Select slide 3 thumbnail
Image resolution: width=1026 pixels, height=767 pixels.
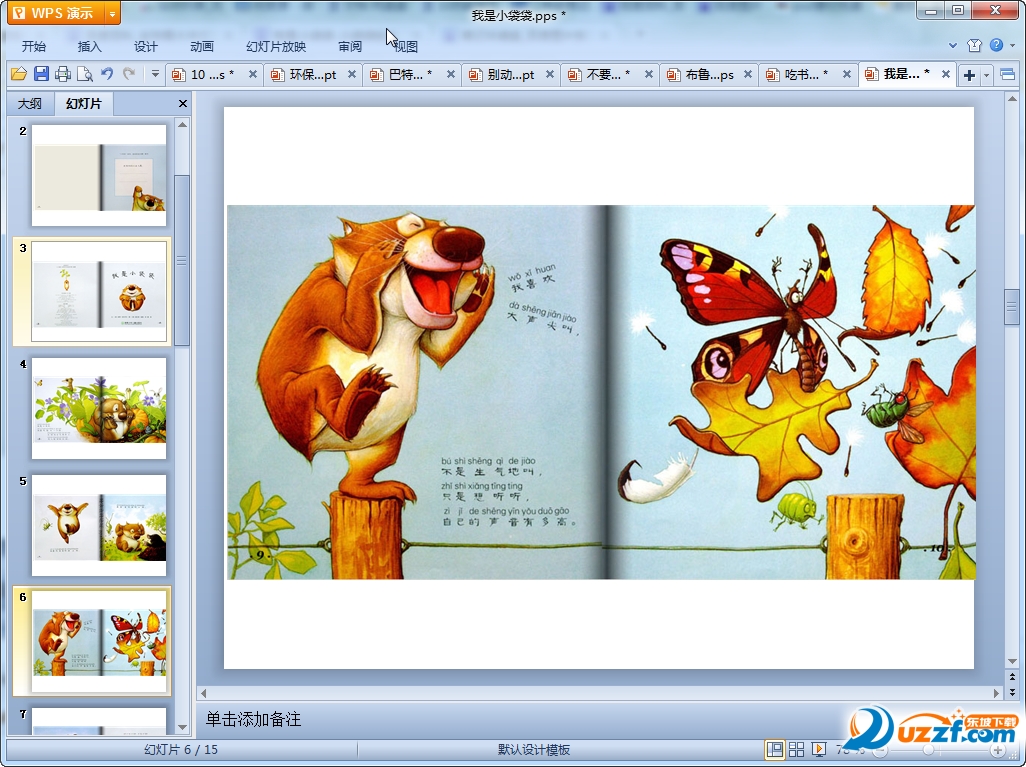coord(99,291)
